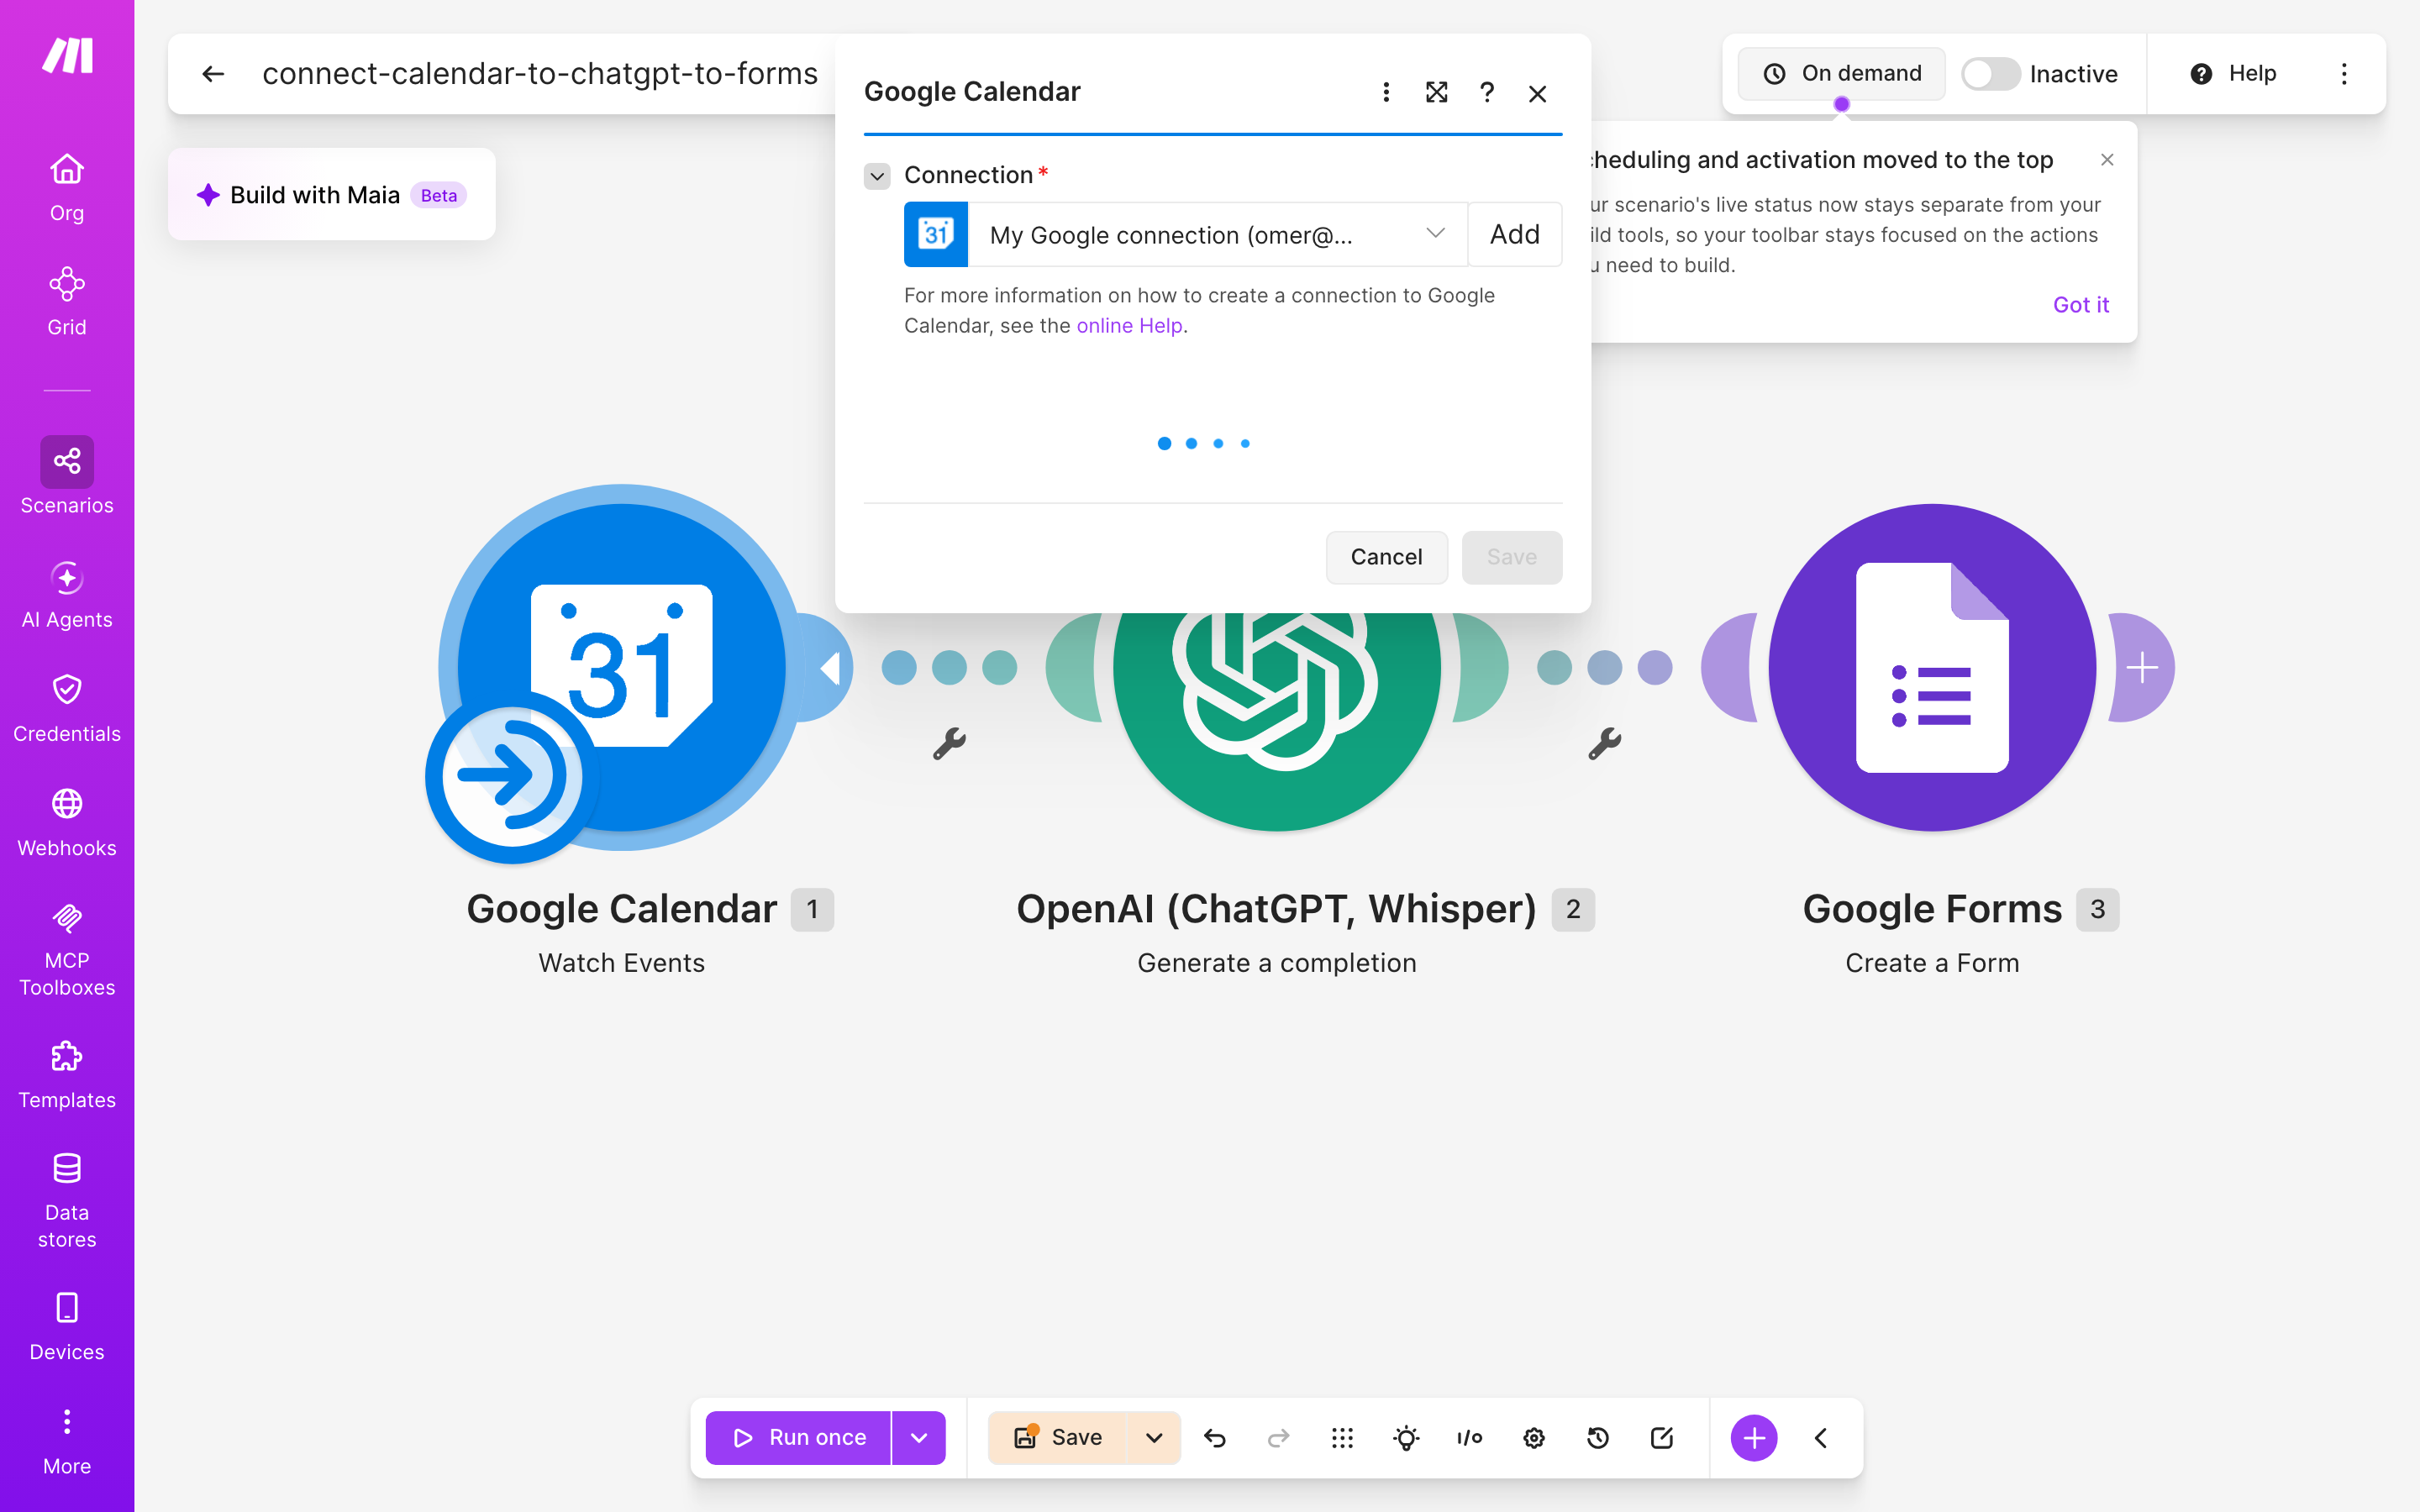This screenshot has height=1512, width=2420.
Task: Open AI Agents section
Action: tap(67, 594)
